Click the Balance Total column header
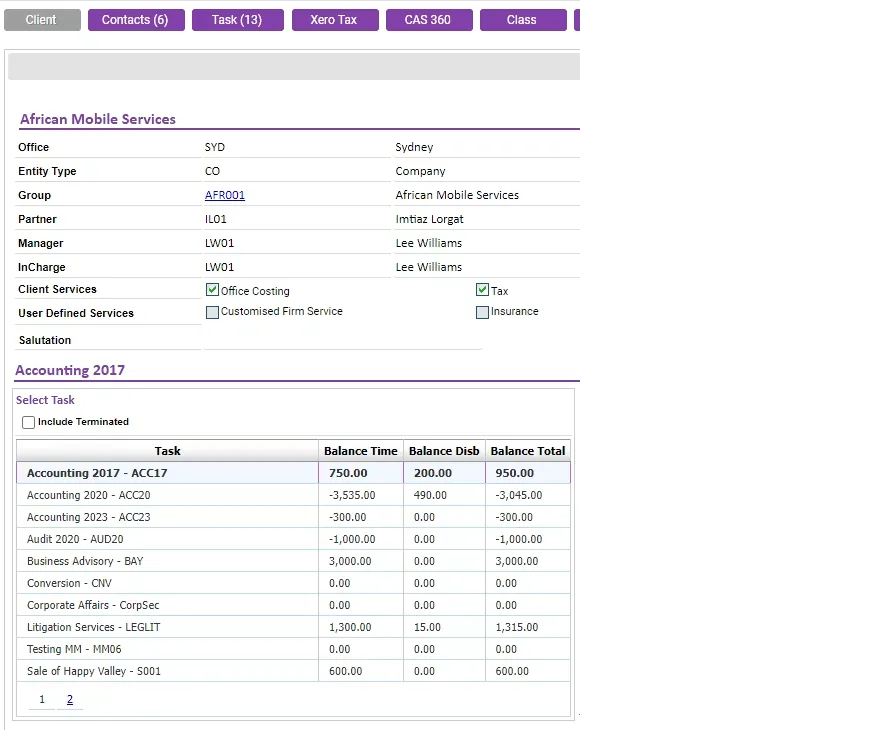 [x=528, y=451]
